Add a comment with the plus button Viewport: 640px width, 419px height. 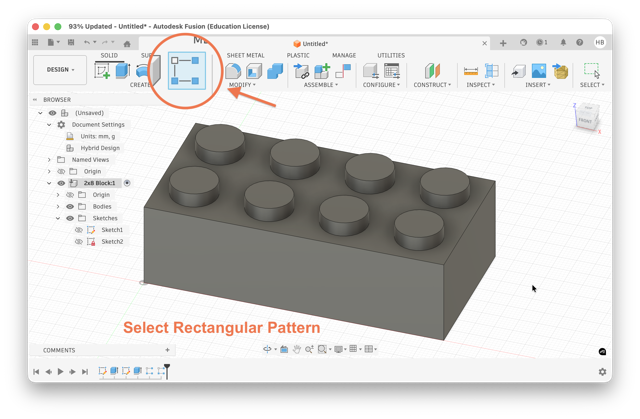pos(167,350)
